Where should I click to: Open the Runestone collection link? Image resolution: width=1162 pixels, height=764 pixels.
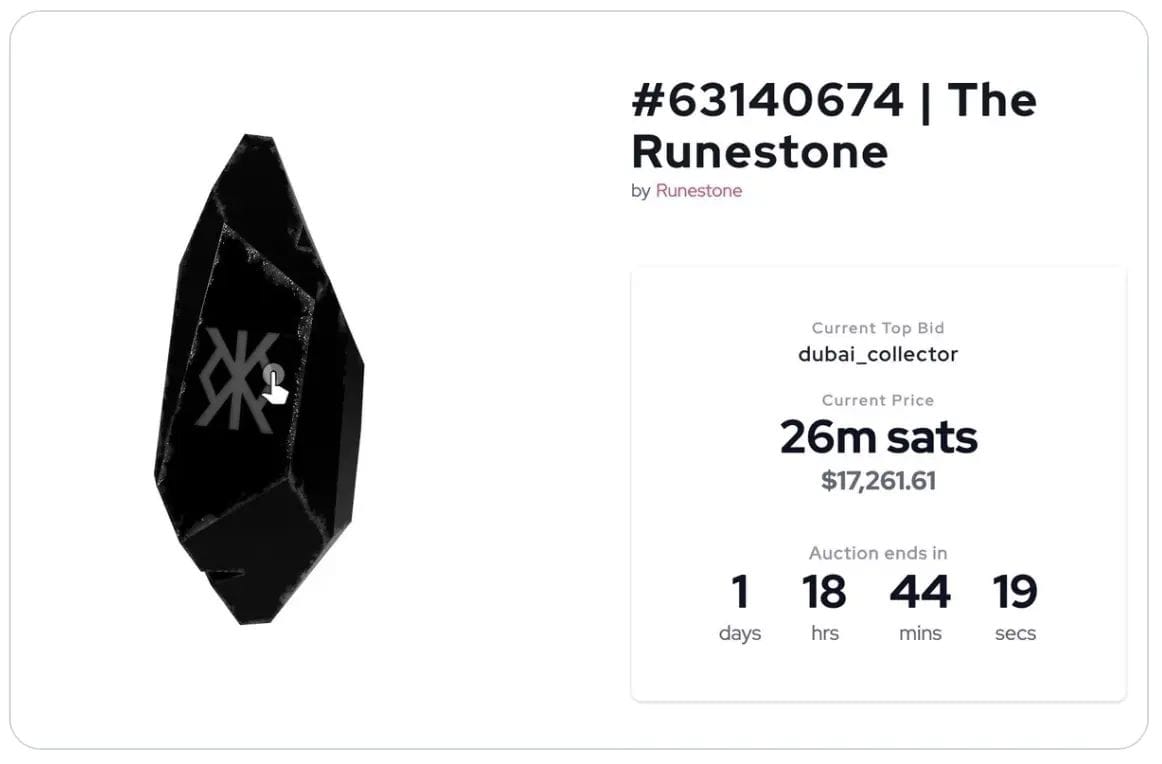[x=698, y=191]
